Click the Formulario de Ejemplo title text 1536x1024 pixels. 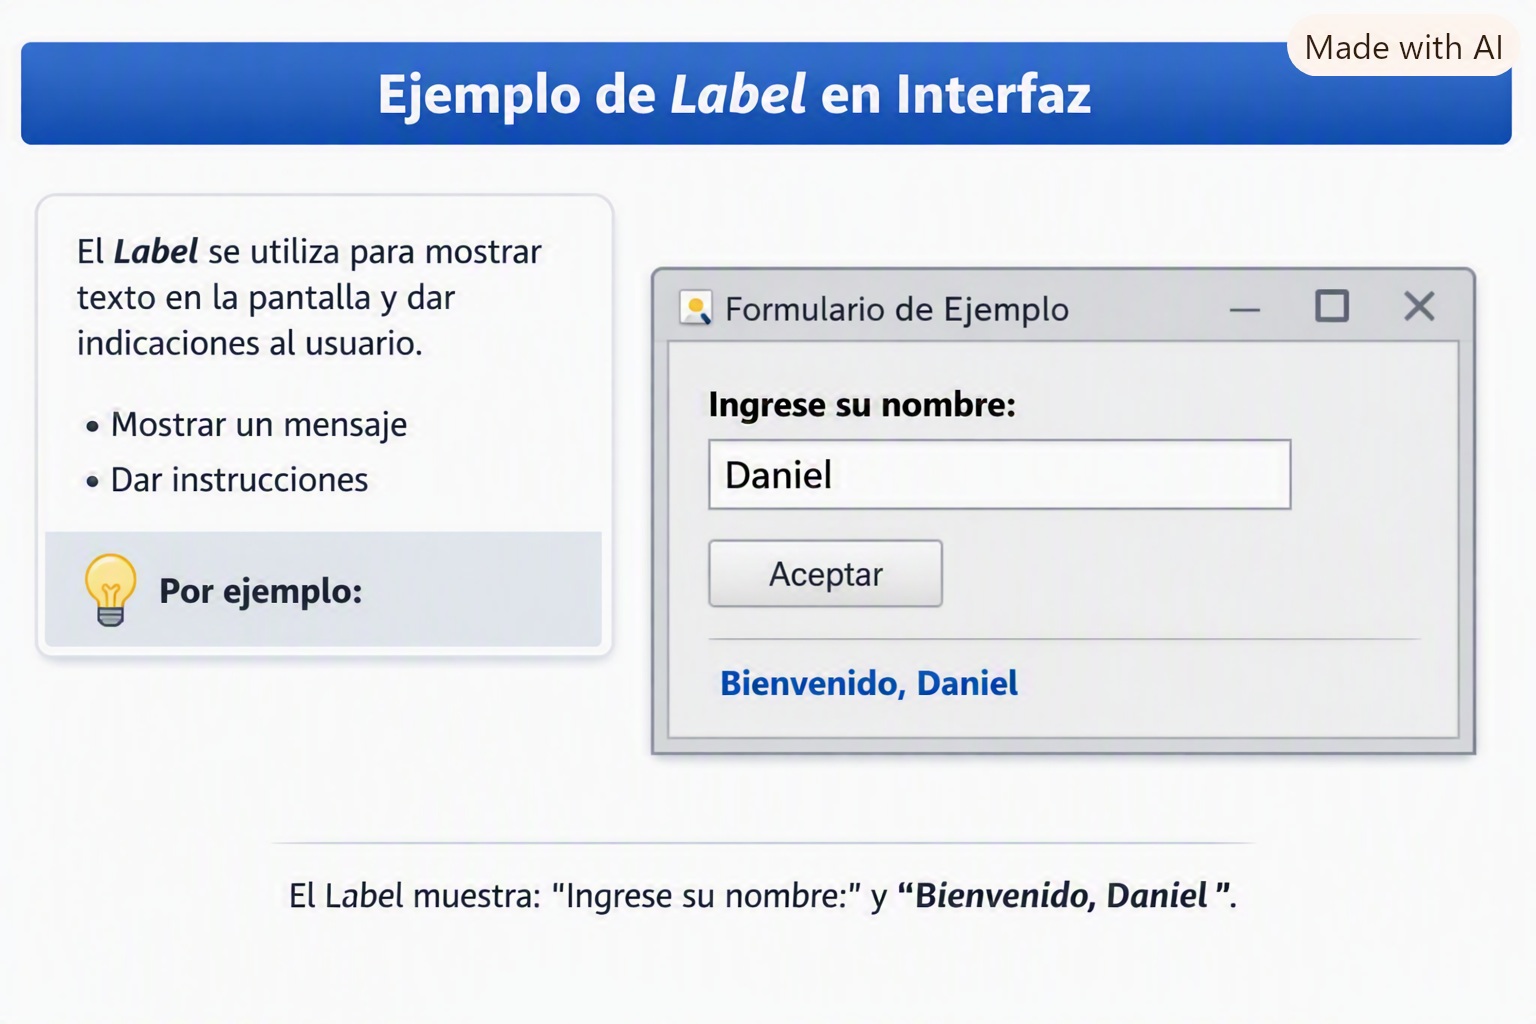click(897, 310)
